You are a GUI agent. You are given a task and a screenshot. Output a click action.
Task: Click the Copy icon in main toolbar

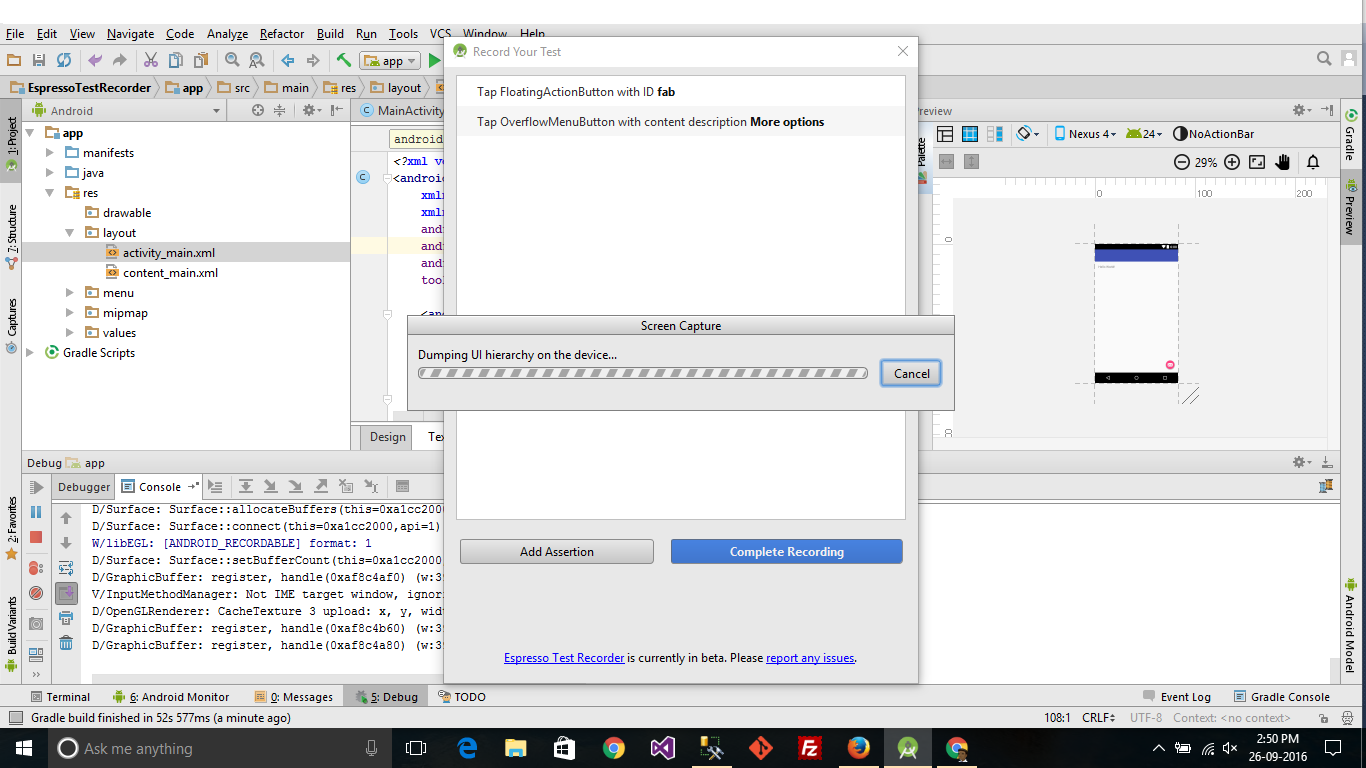(x=176, y=61)
